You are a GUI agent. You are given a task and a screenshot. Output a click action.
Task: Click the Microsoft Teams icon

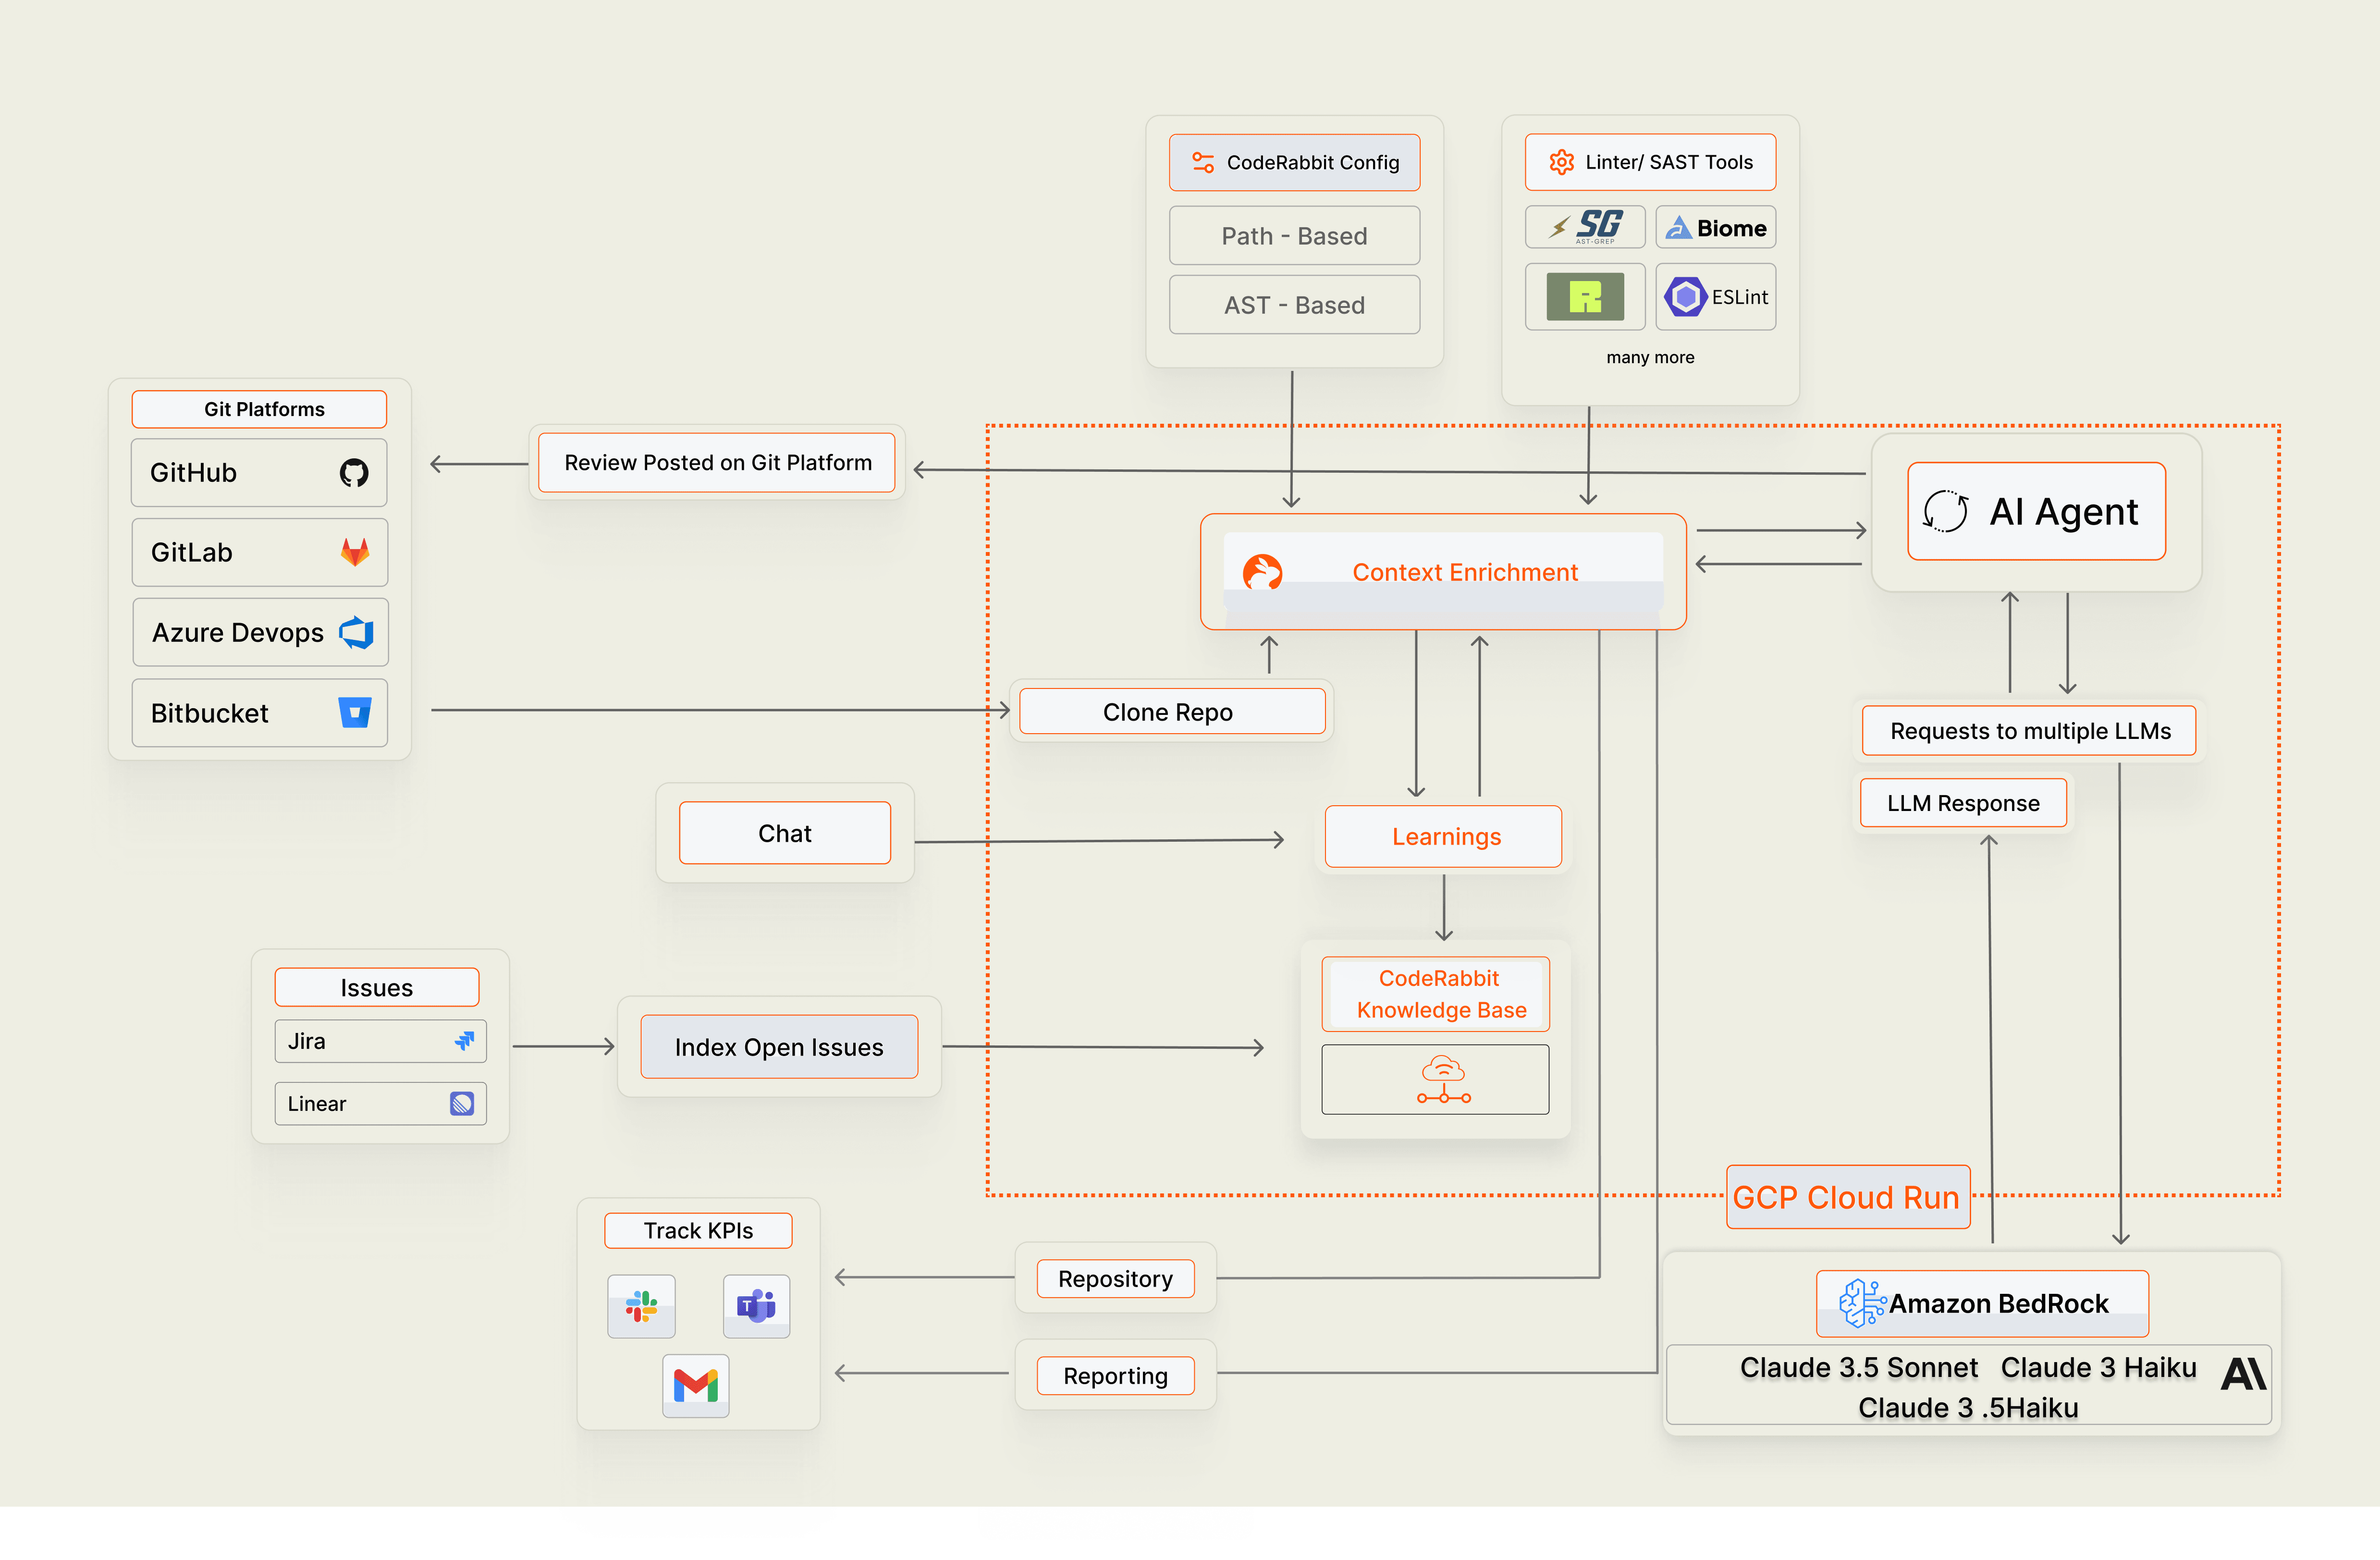click(756, 1305)
